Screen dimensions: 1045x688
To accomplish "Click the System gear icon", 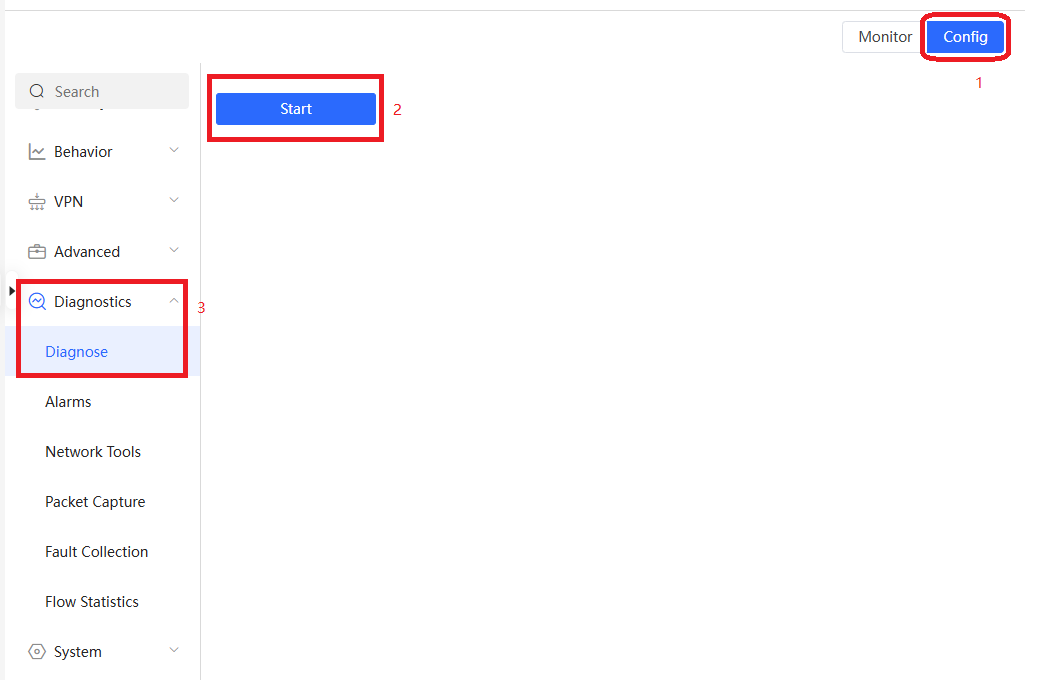I will click(x=37, y=652).
